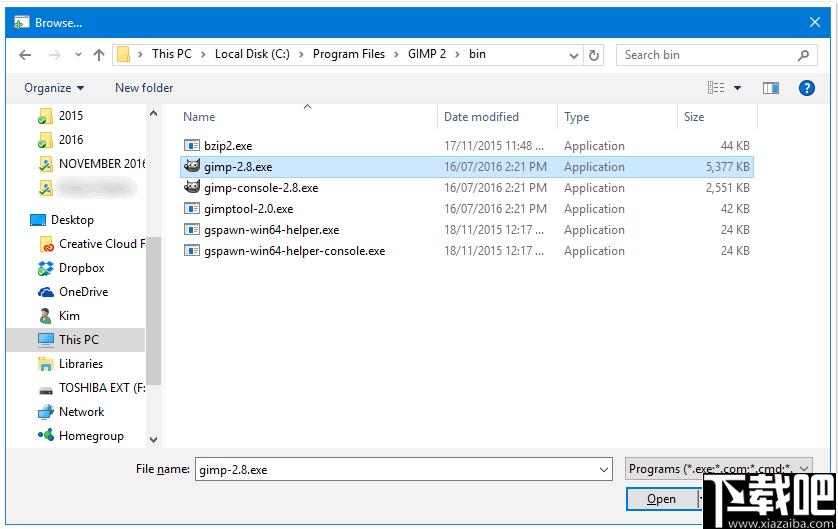Go up one folder level
This screenshot has width=838, height=529.
tap(99, 55)
